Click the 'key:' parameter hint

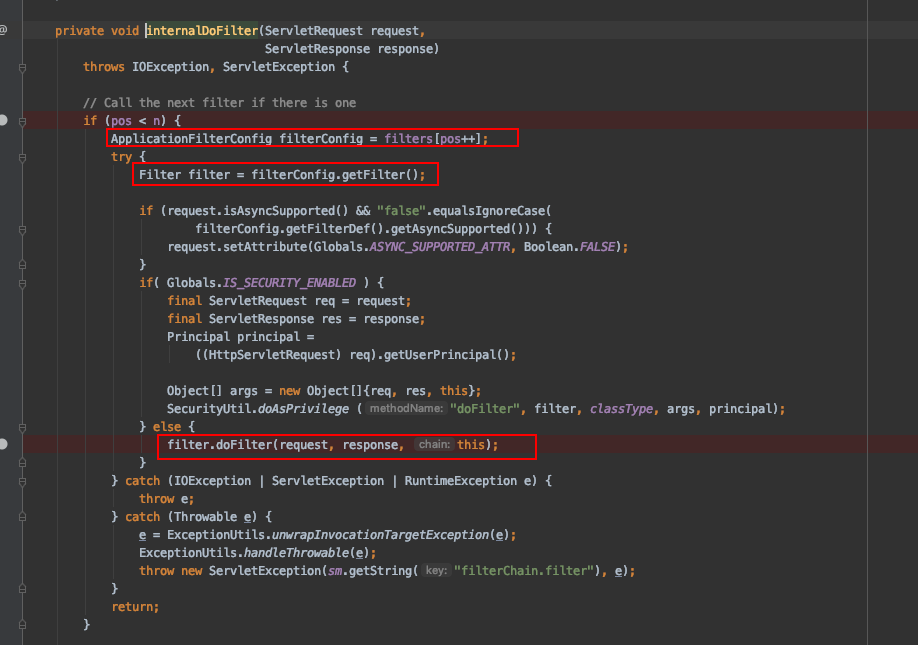pyautogui.click(x=436, y=570)
